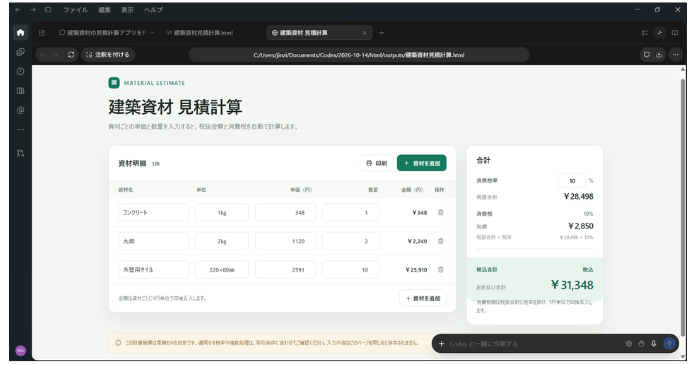Open the books library icon in sidebar
The width and height of the screenshot is (698, 365).
coord(20,91)
